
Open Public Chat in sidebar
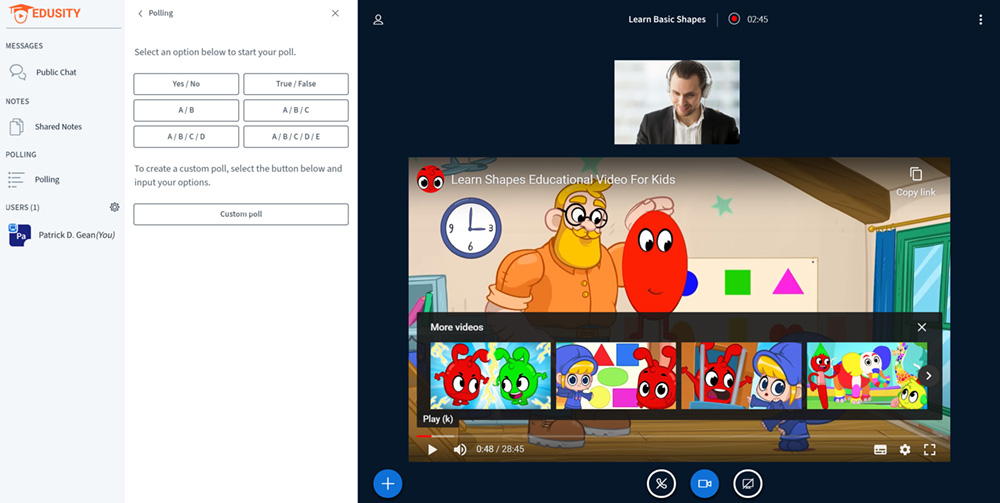[55, 72]
